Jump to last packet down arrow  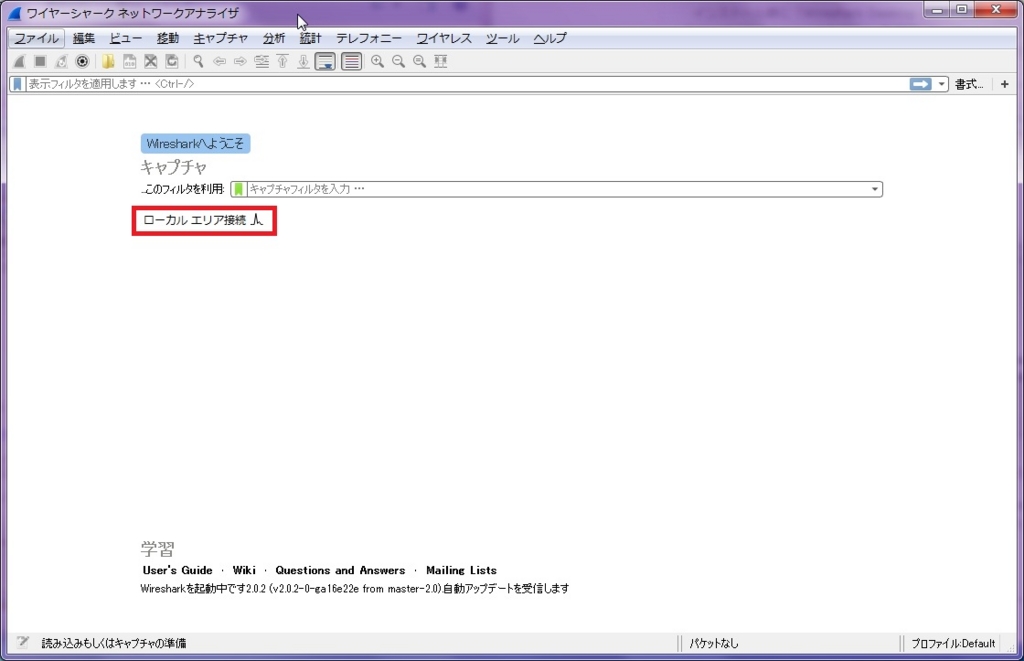point(303,61)
